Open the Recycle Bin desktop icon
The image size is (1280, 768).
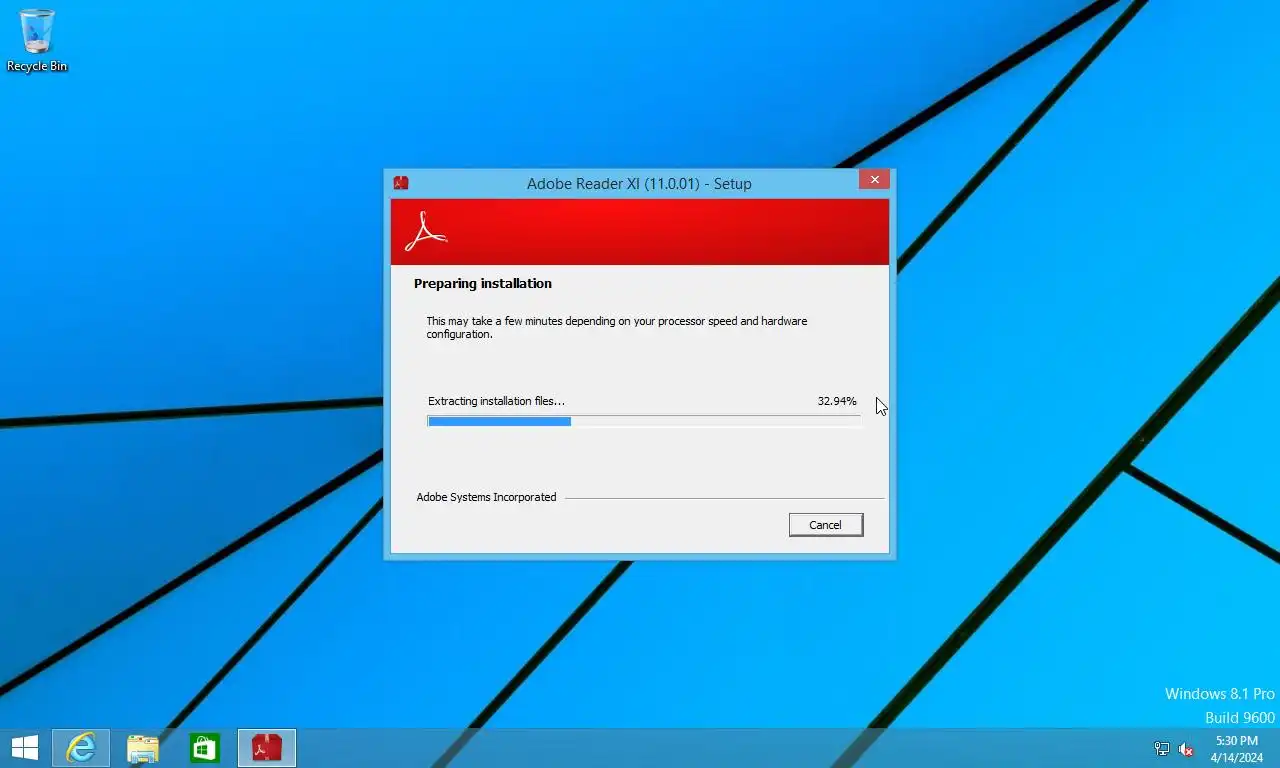(x=37, y=40)
